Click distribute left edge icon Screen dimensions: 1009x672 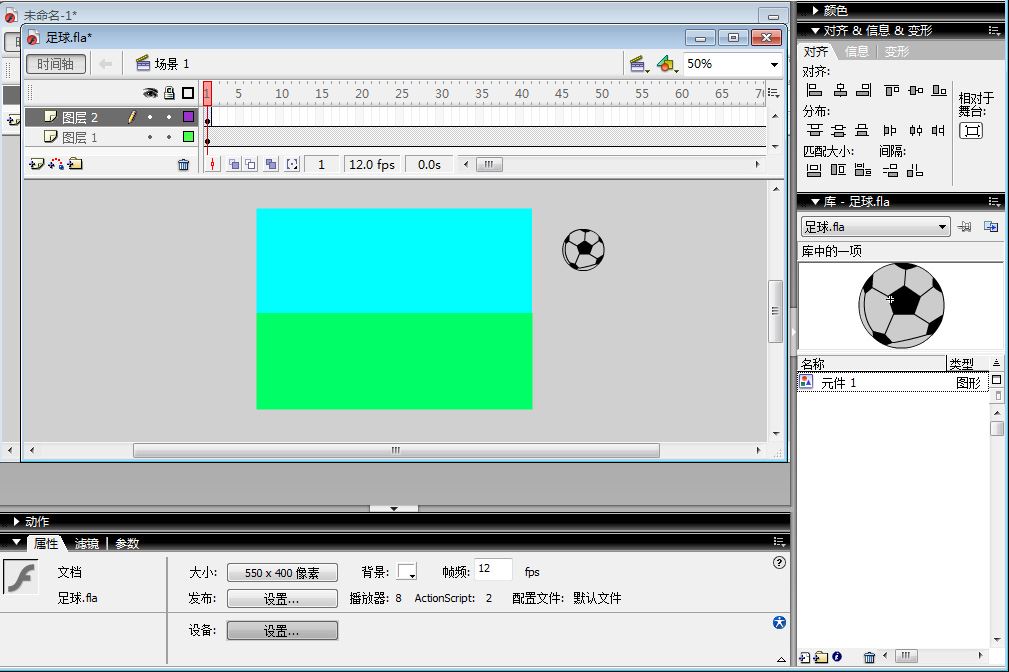(890, 131)
